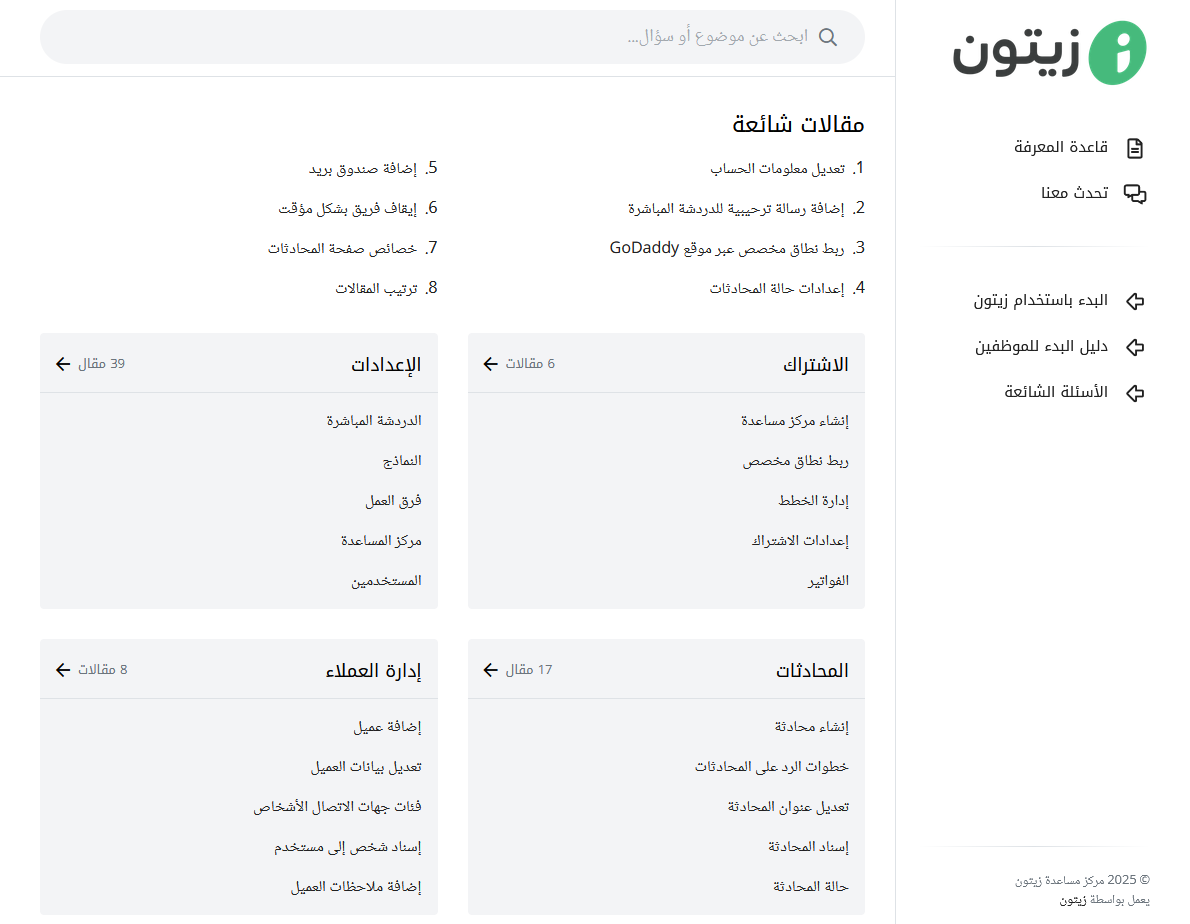Open the المحادثات category heading

tap(812, 671)
